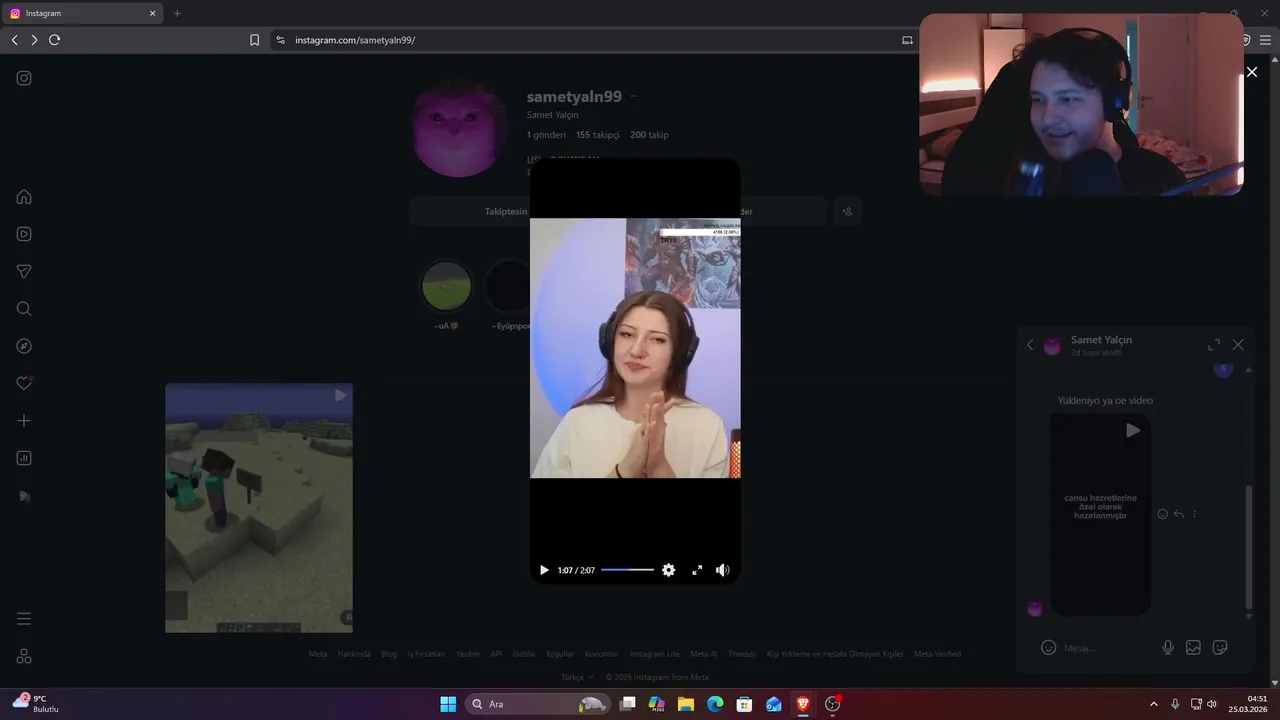Click the Takiptesin following button
The image size is (1280, 720).
click(x=506, y=212)
